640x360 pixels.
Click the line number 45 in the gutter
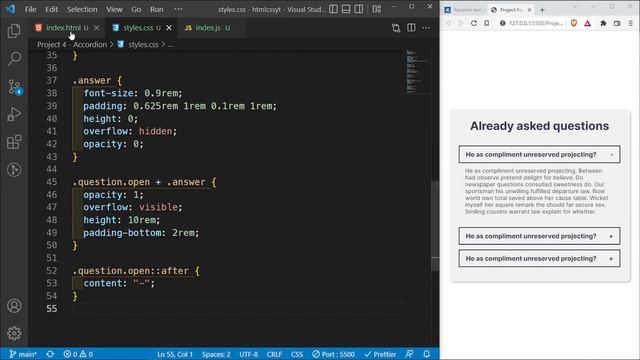[x=51, y=182]
